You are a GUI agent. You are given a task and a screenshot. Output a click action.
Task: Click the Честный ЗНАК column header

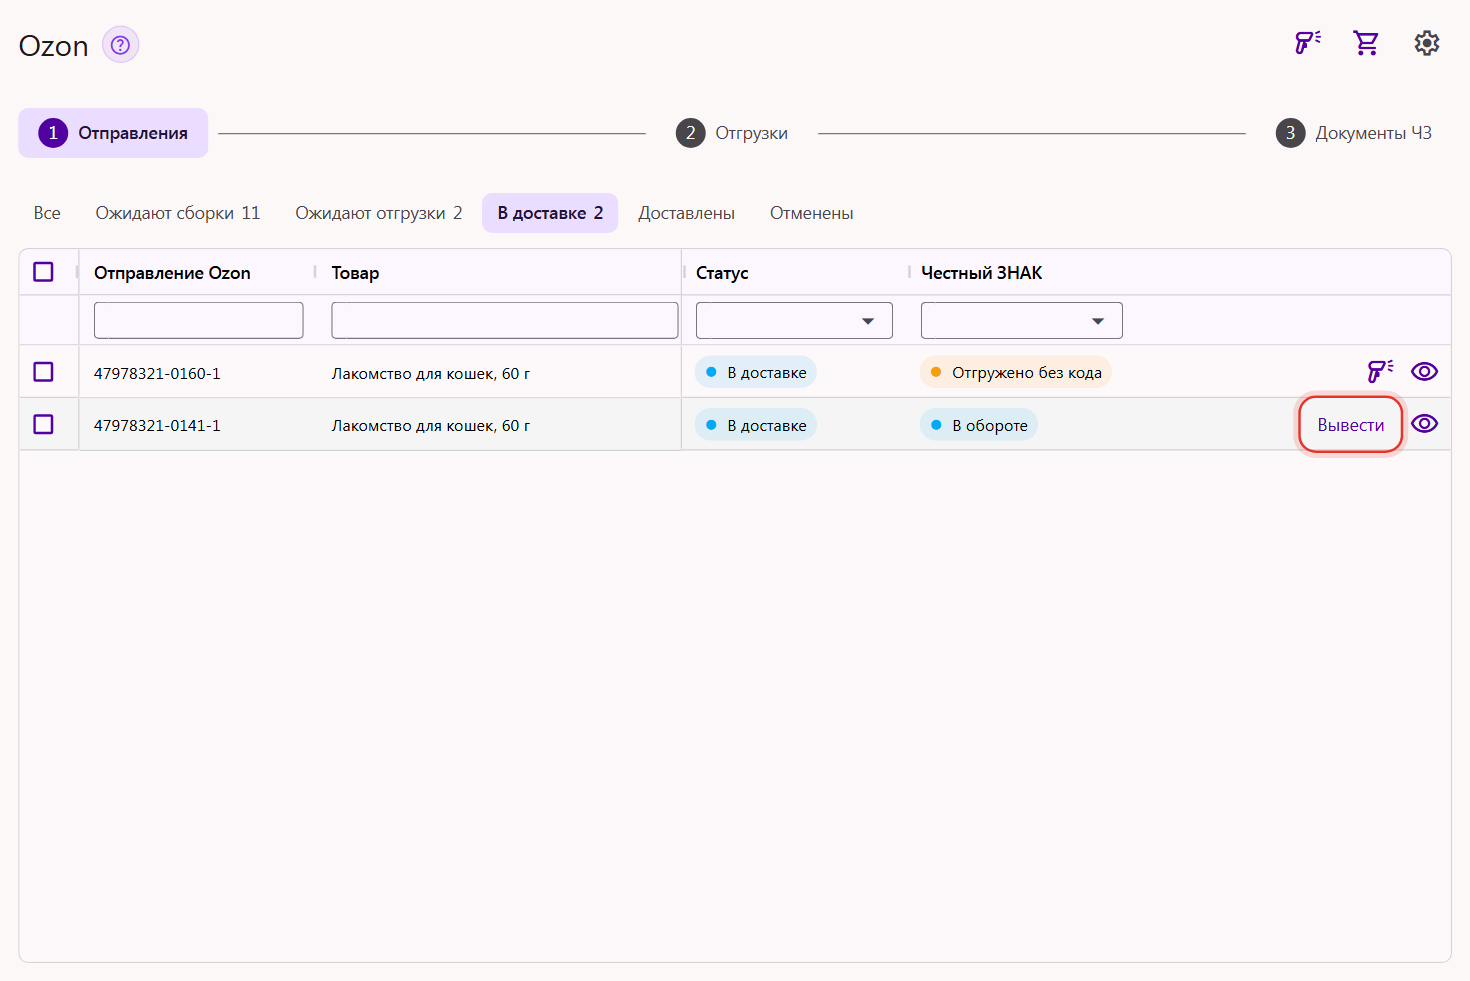981,273
